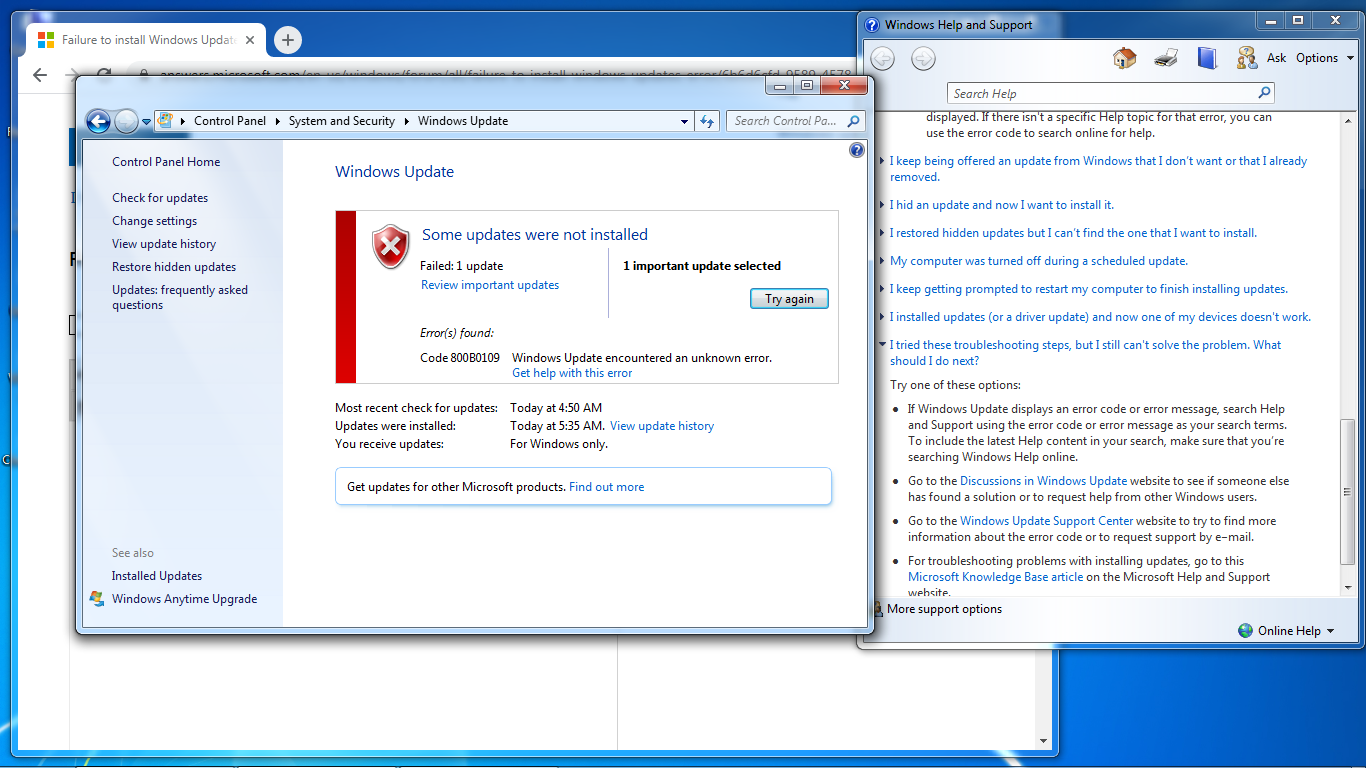Expand 'I installed updates' device topic

pyautogui.click(x=1100, y=317)
